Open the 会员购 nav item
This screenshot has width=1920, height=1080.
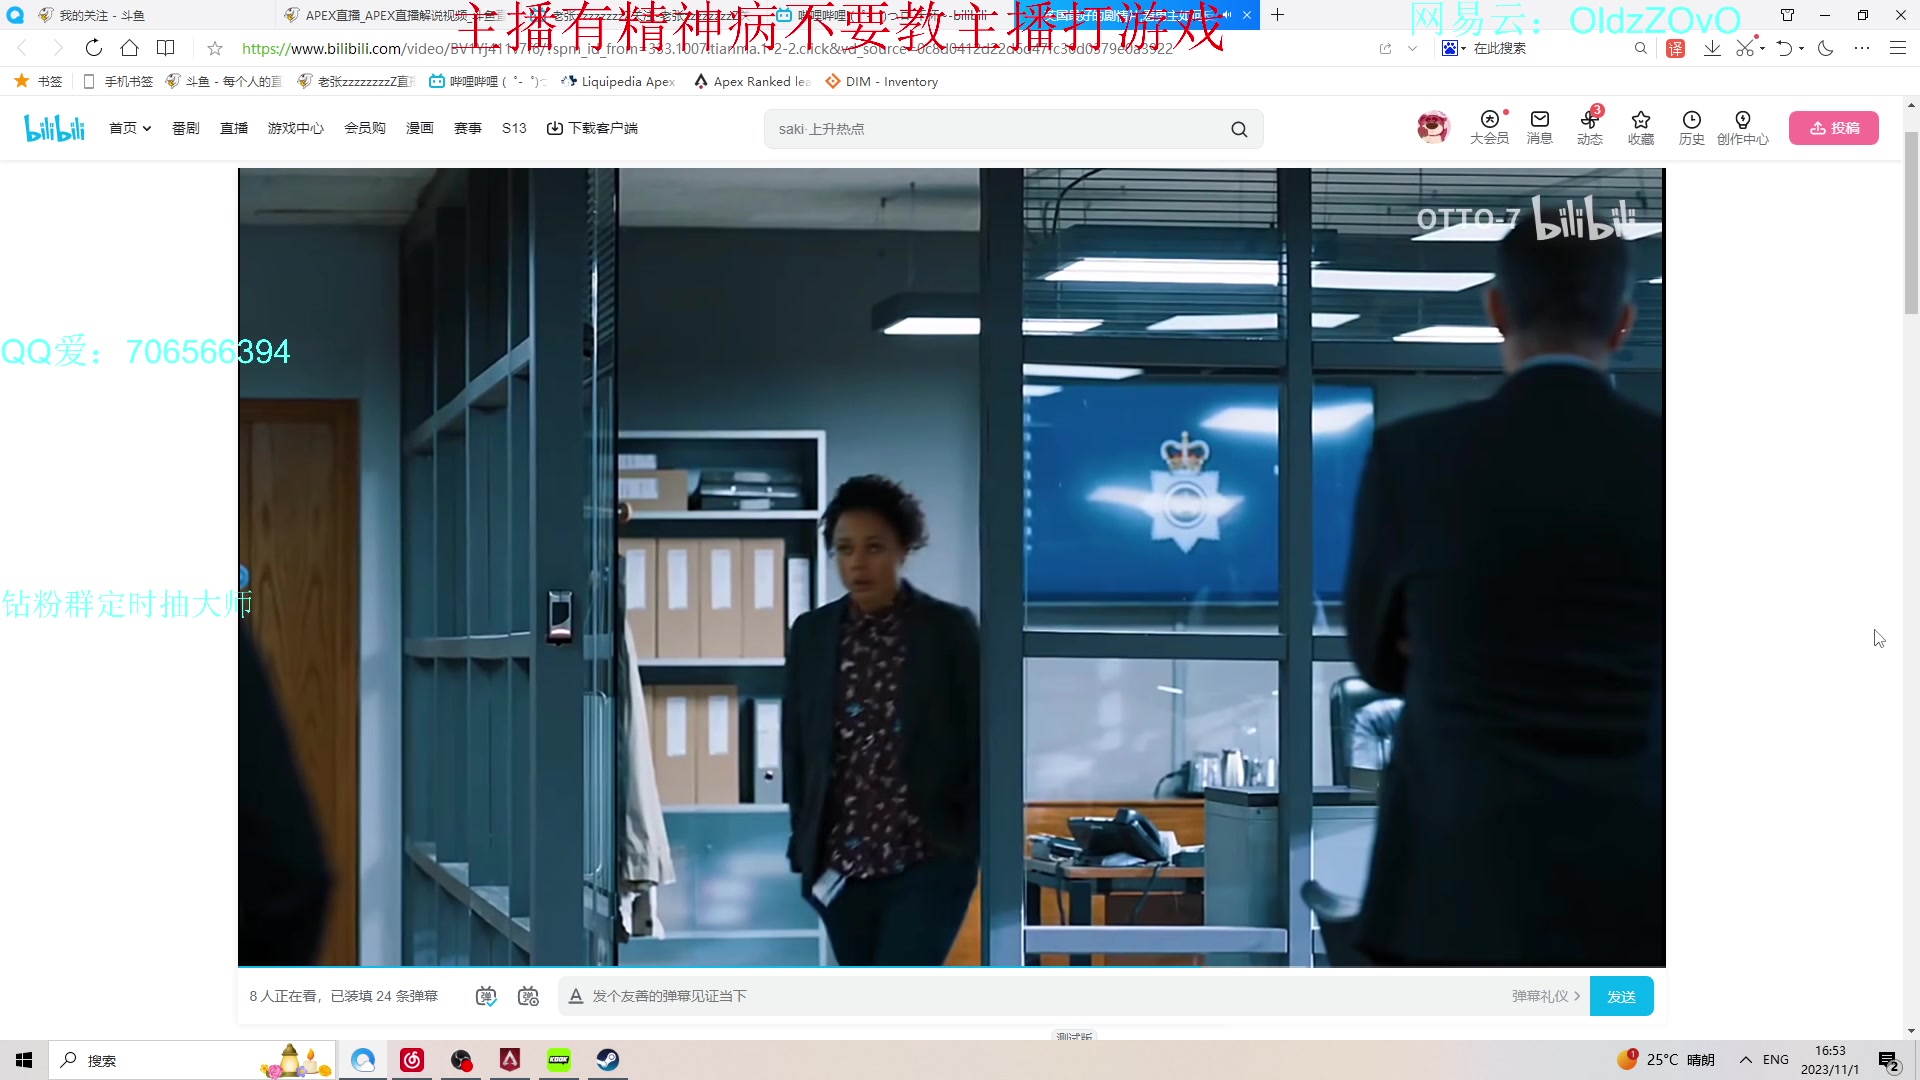point(365,128)
